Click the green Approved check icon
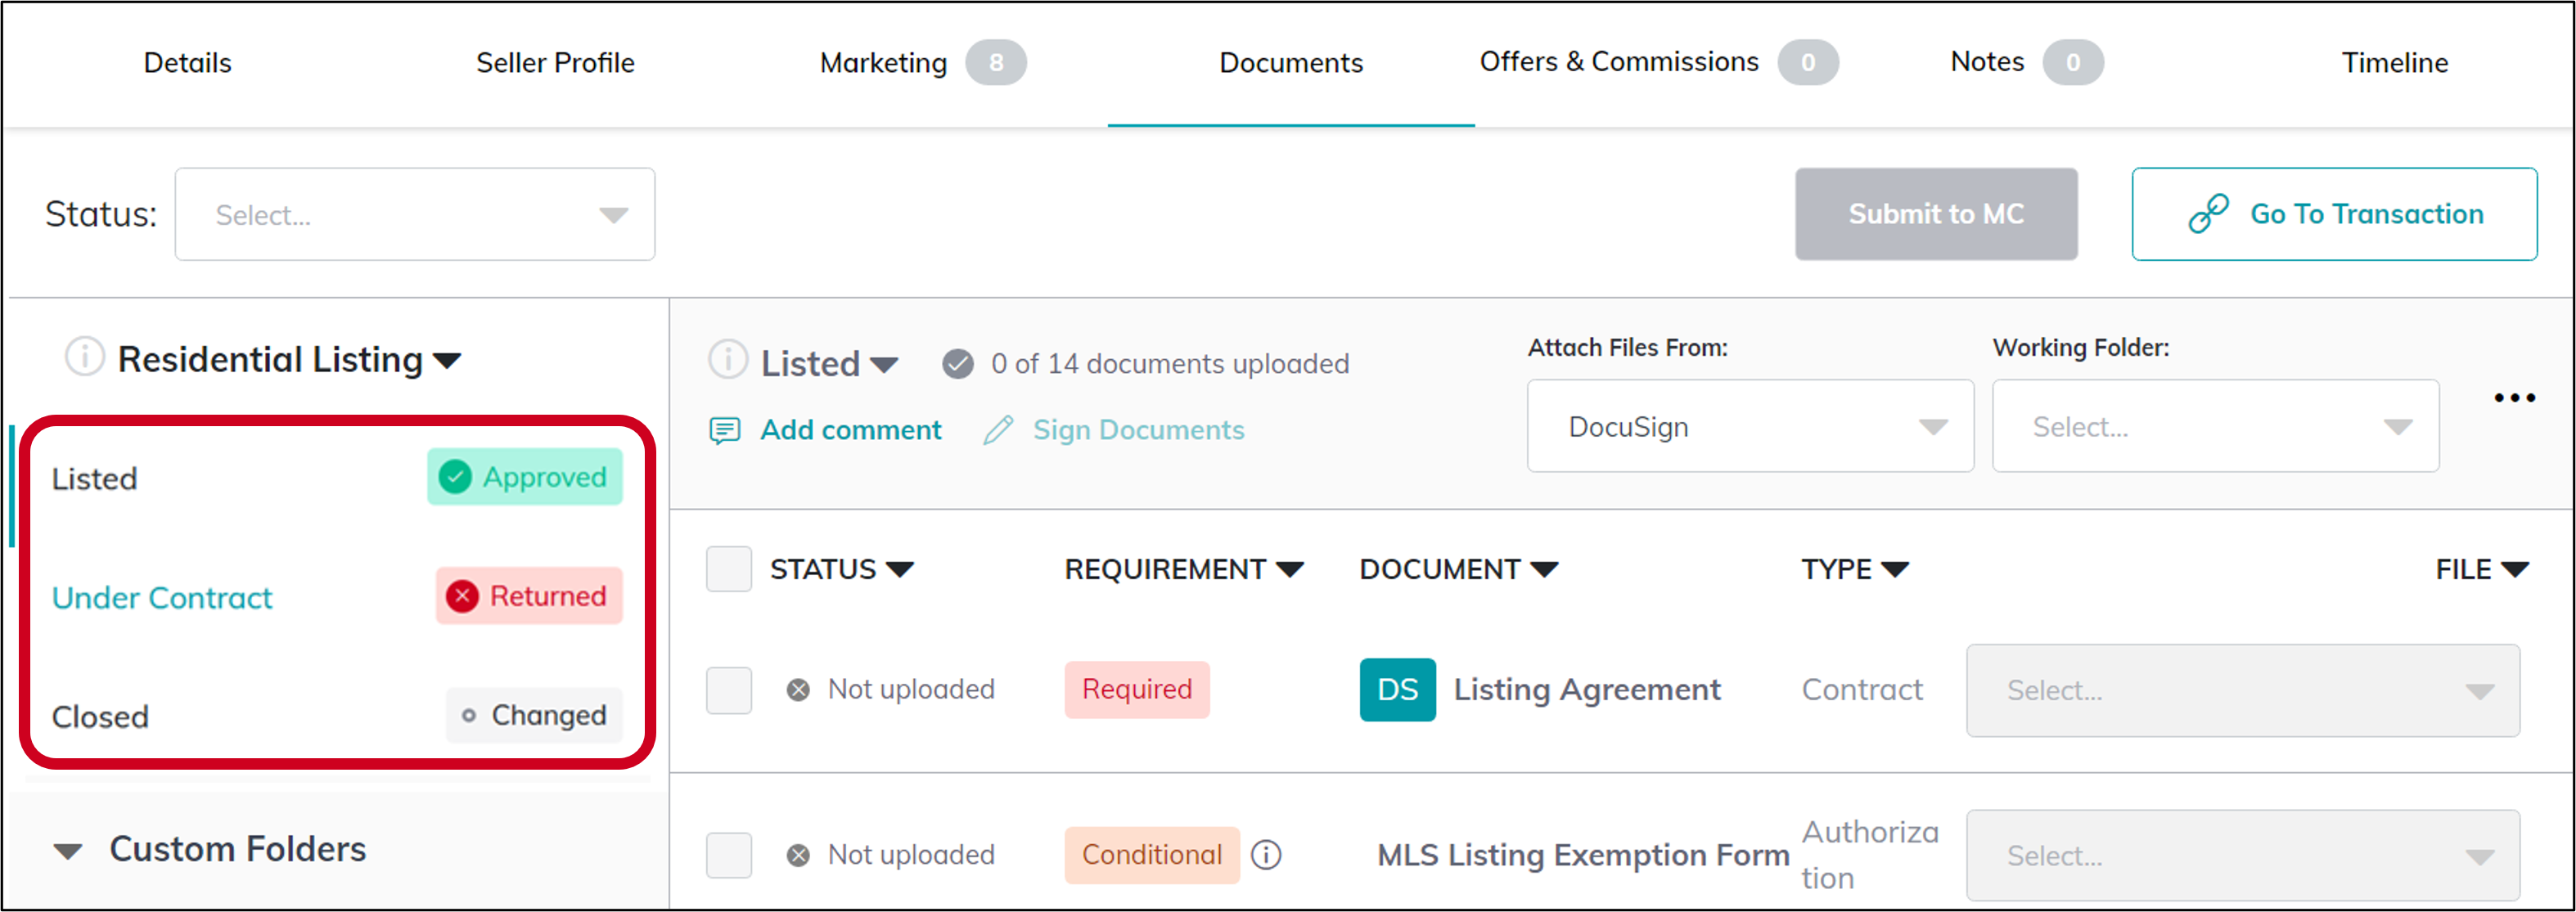Viewport: 2576px width, 912px height. coord(455,477)
